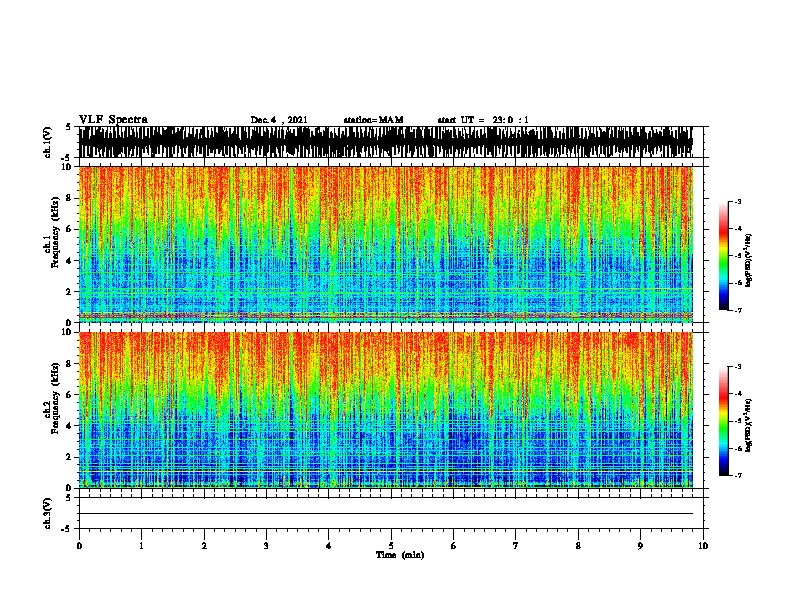This screenshot has height=612, width=792.
Task: Click the '10' kHz tick of ch.2 frequency axis
Action: click(68, 332)
